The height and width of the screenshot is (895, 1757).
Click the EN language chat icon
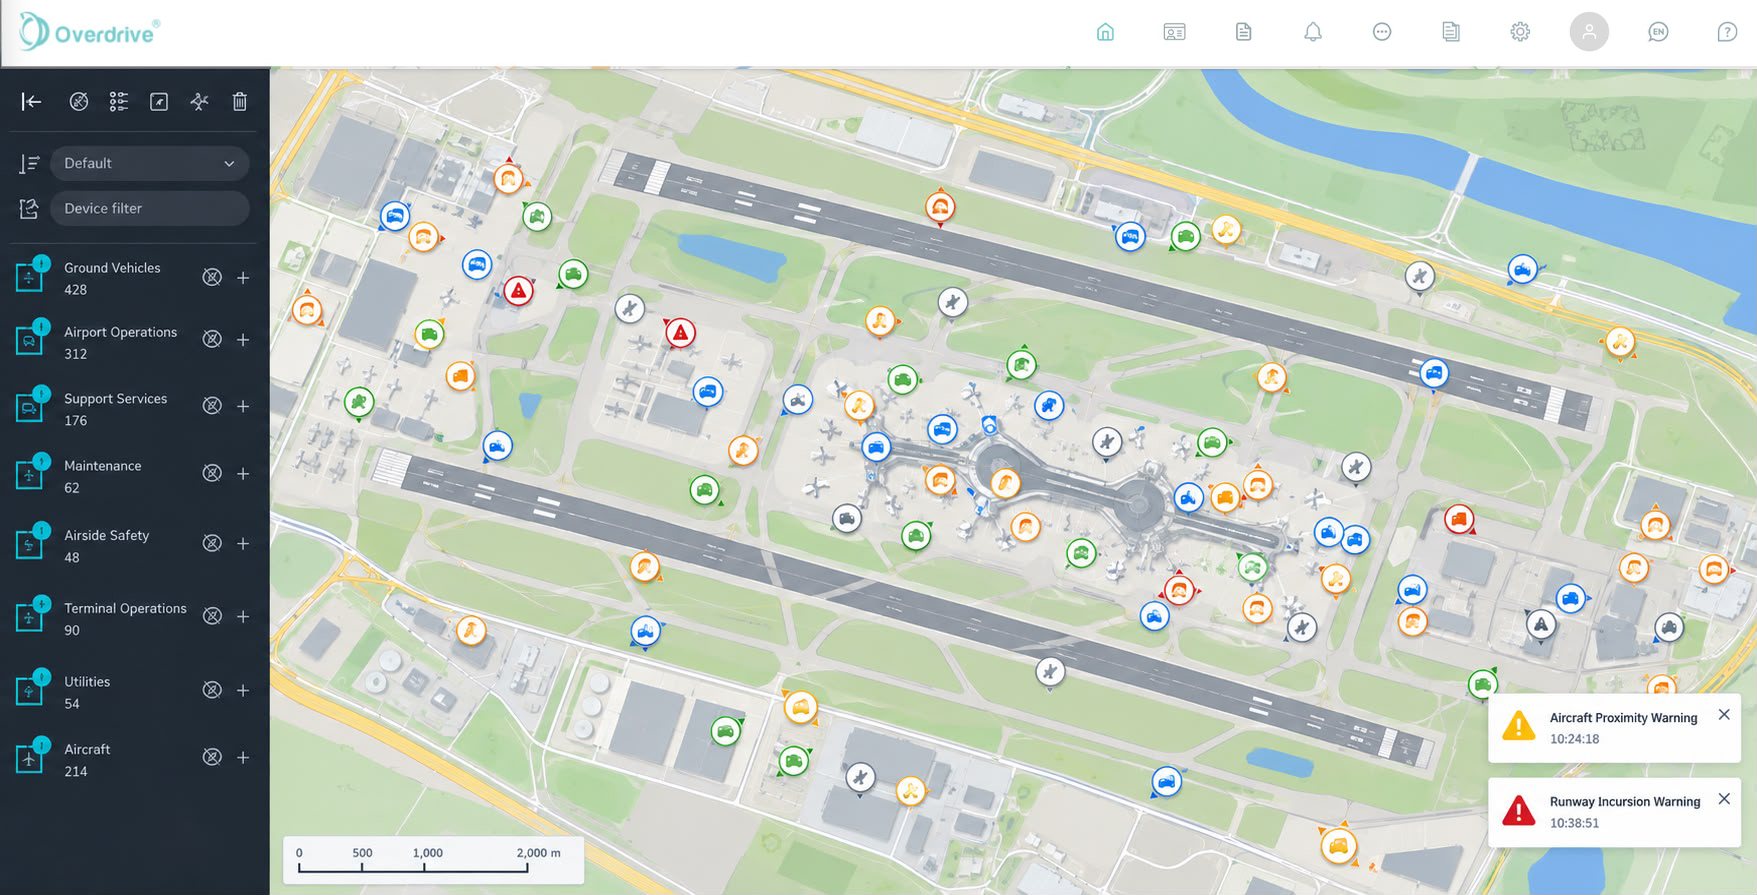tap(1658, 32)
